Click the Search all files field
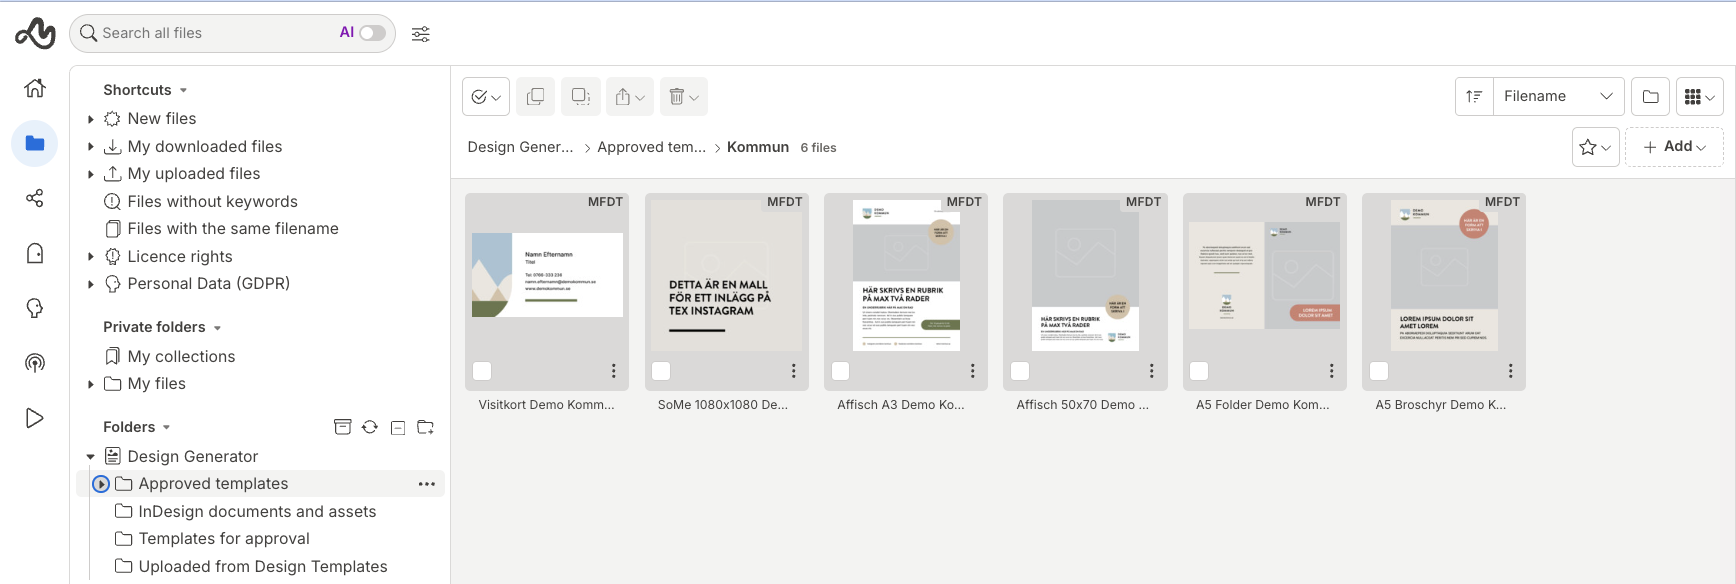The height and width of the screenshot is (584, 1736). [x=215, y=33]
